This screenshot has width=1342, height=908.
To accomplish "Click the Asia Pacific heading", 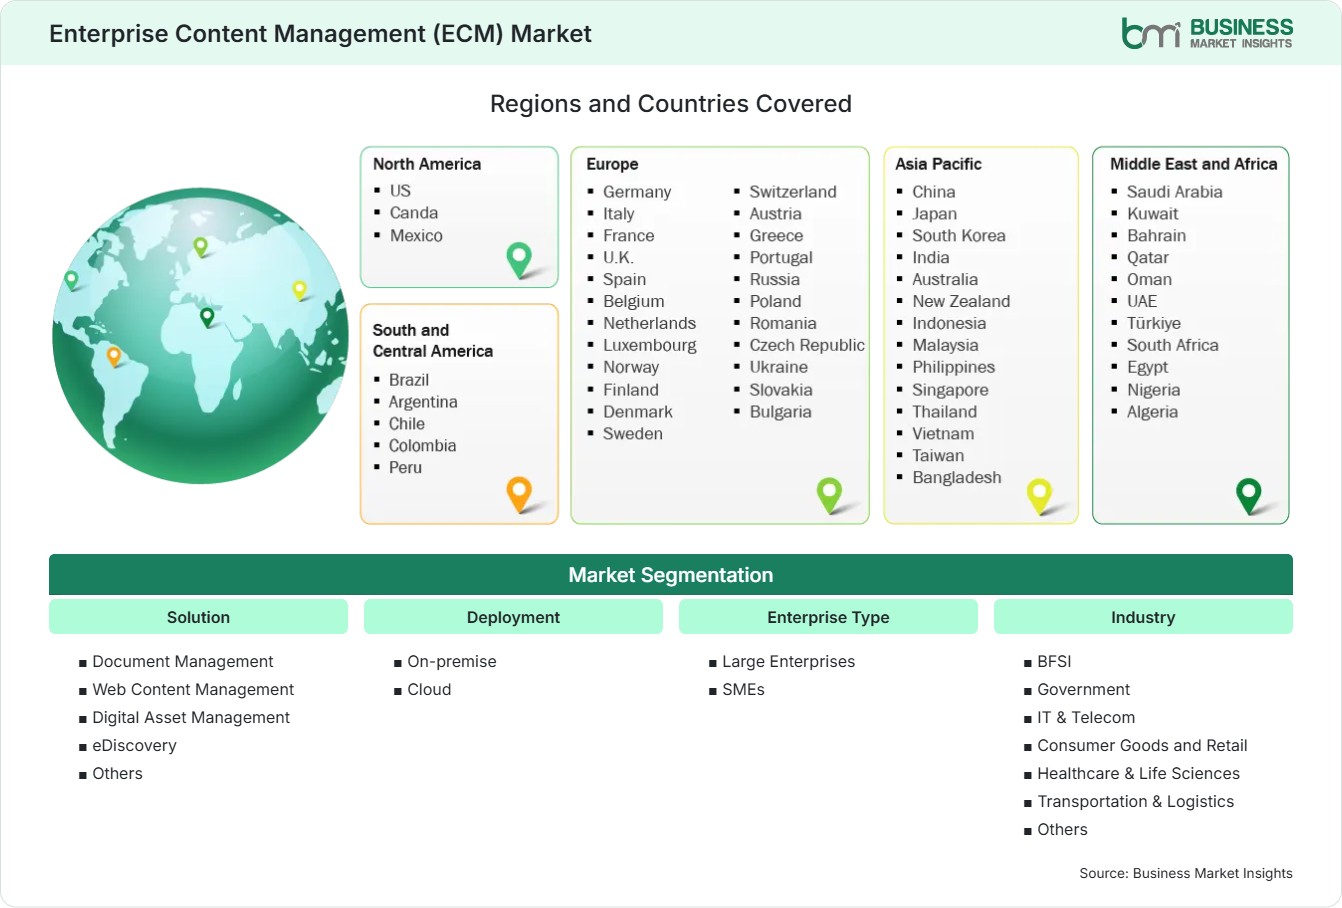I will tap(938, 164).
